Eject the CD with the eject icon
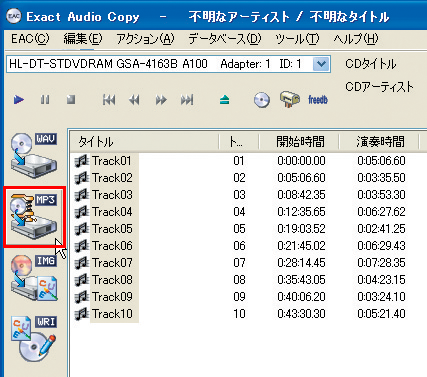This screenshot has height=377, width=427. click(225, 100)
